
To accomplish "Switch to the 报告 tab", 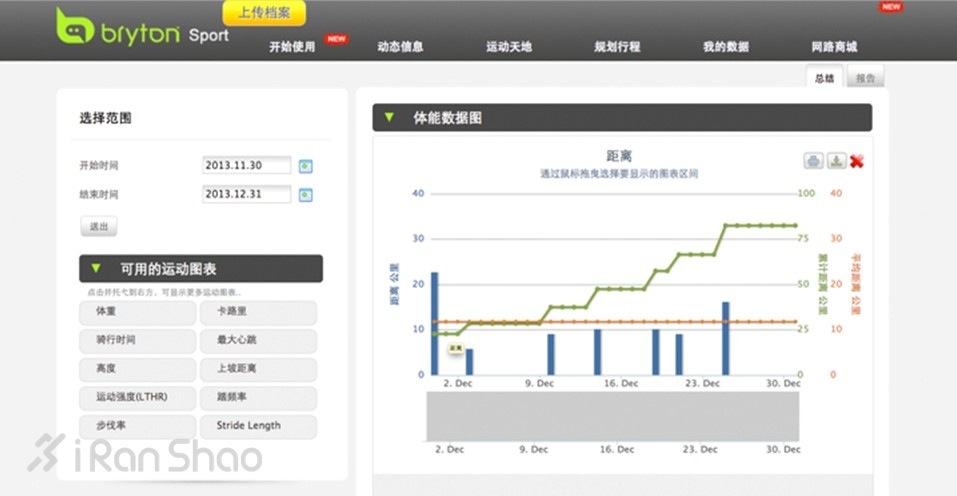I will click(865, 78).
